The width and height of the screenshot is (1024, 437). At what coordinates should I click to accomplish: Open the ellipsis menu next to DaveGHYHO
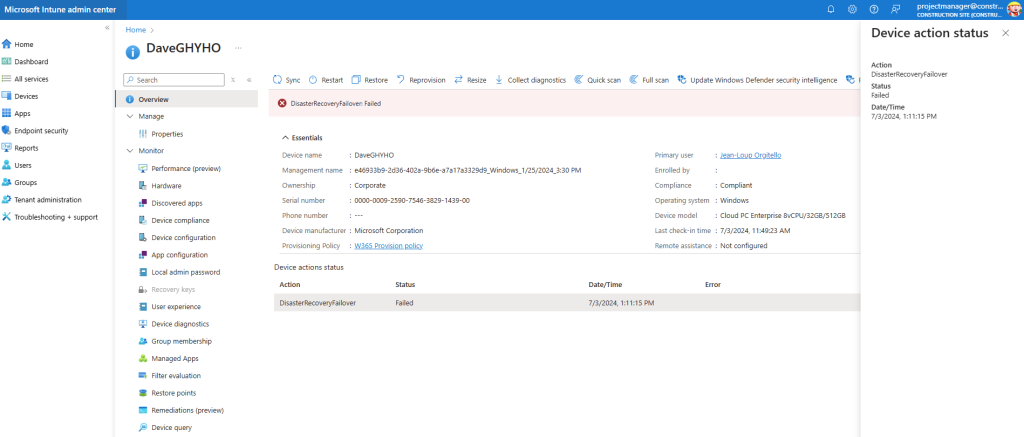tap(238, 48)
